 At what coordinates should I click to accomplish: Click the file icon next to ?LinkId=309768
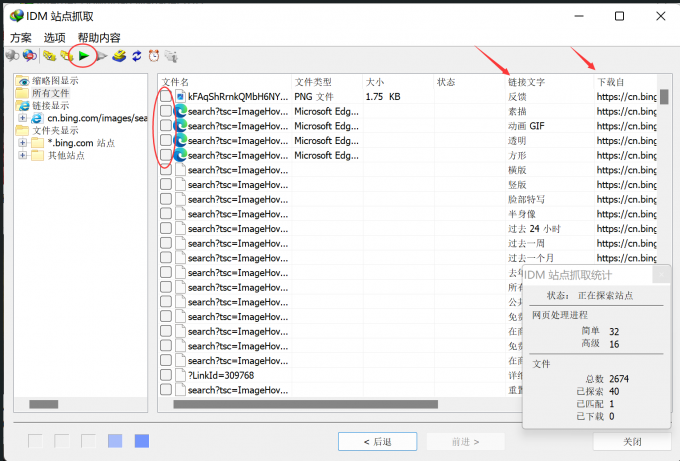pos(180,375)
